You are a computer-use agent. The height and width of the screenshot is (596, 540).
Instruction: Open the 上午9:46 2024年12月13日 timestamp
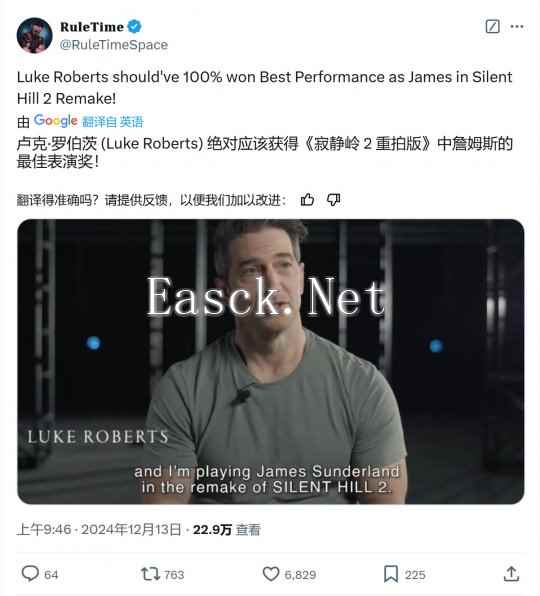pyautogui.click(x=99, y=529)
